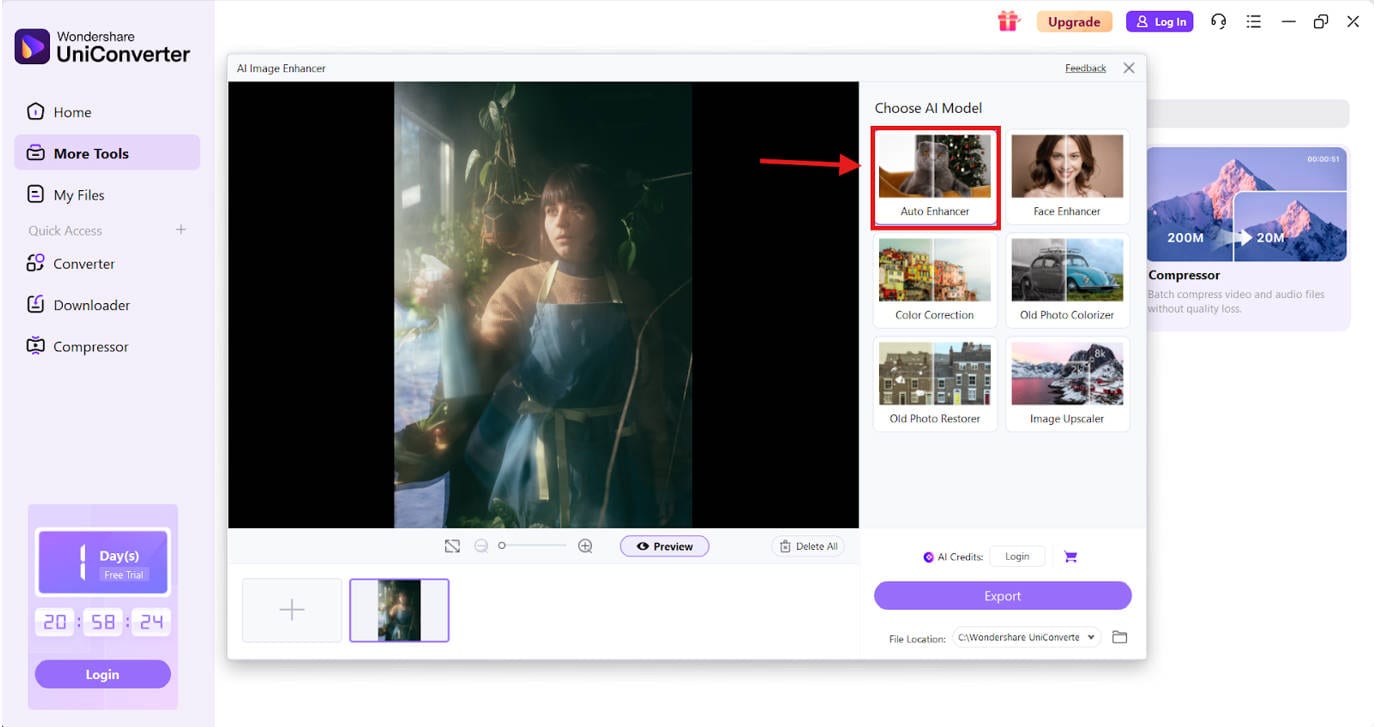
Task: Choose the Face Enhancer AI model
Action: [1067, 177]
